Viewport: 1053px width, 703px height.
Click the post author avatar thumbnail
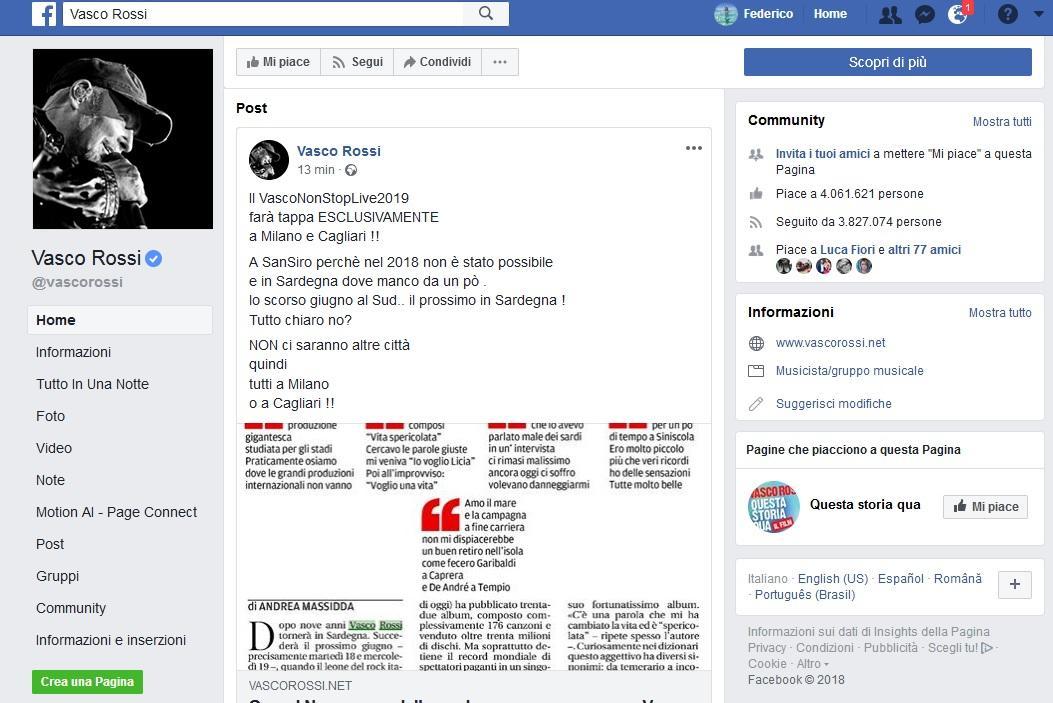coord(269,160)
